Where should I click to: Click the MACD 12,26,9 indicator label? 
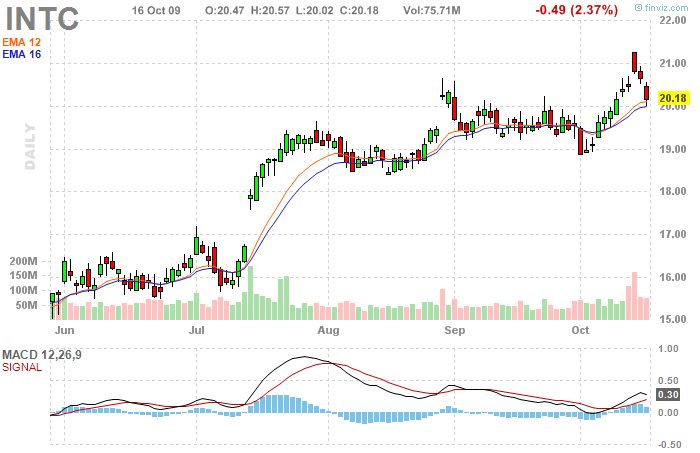(x=40, y=355)
